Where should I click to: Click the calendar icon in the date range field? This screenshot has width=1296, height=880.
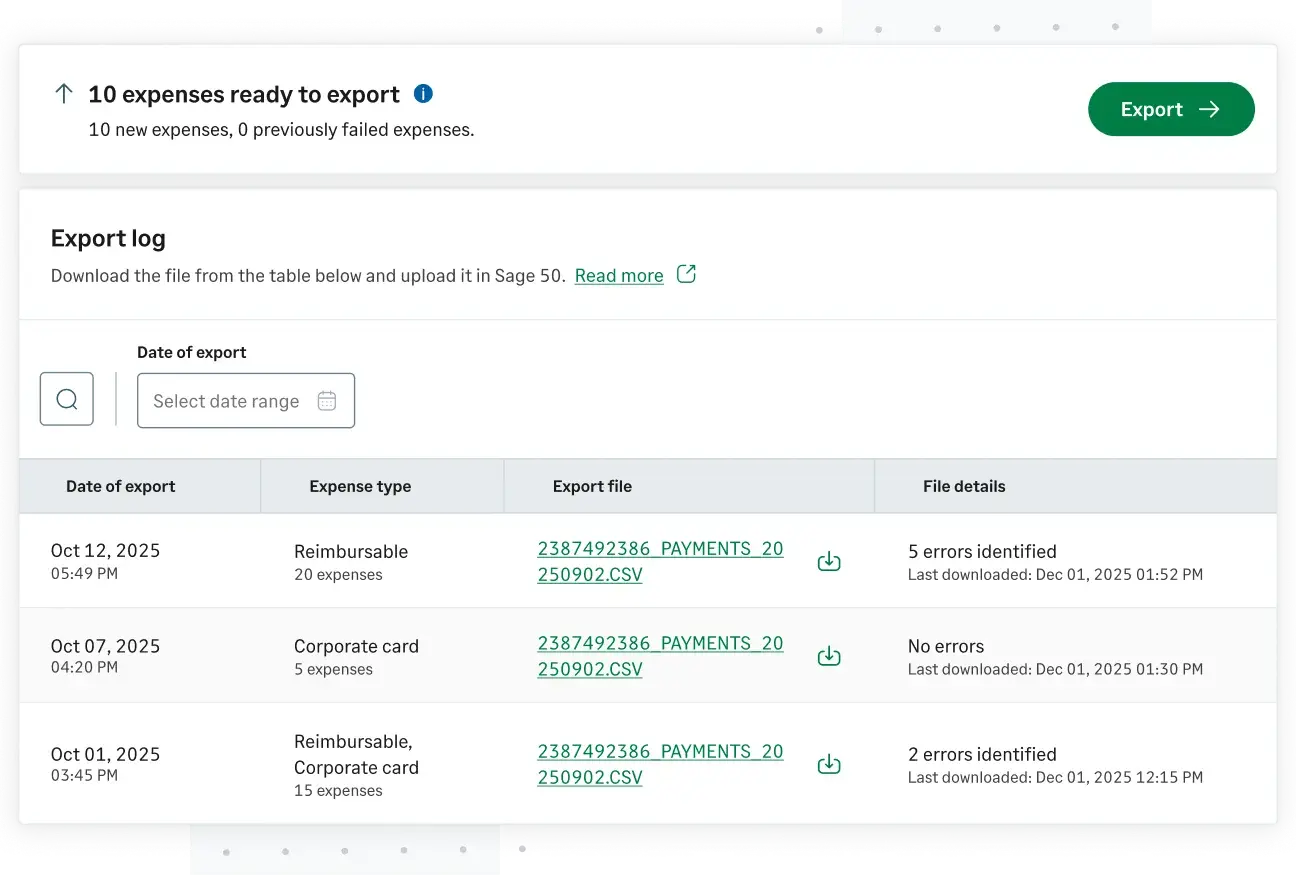[x=326, y=399]
